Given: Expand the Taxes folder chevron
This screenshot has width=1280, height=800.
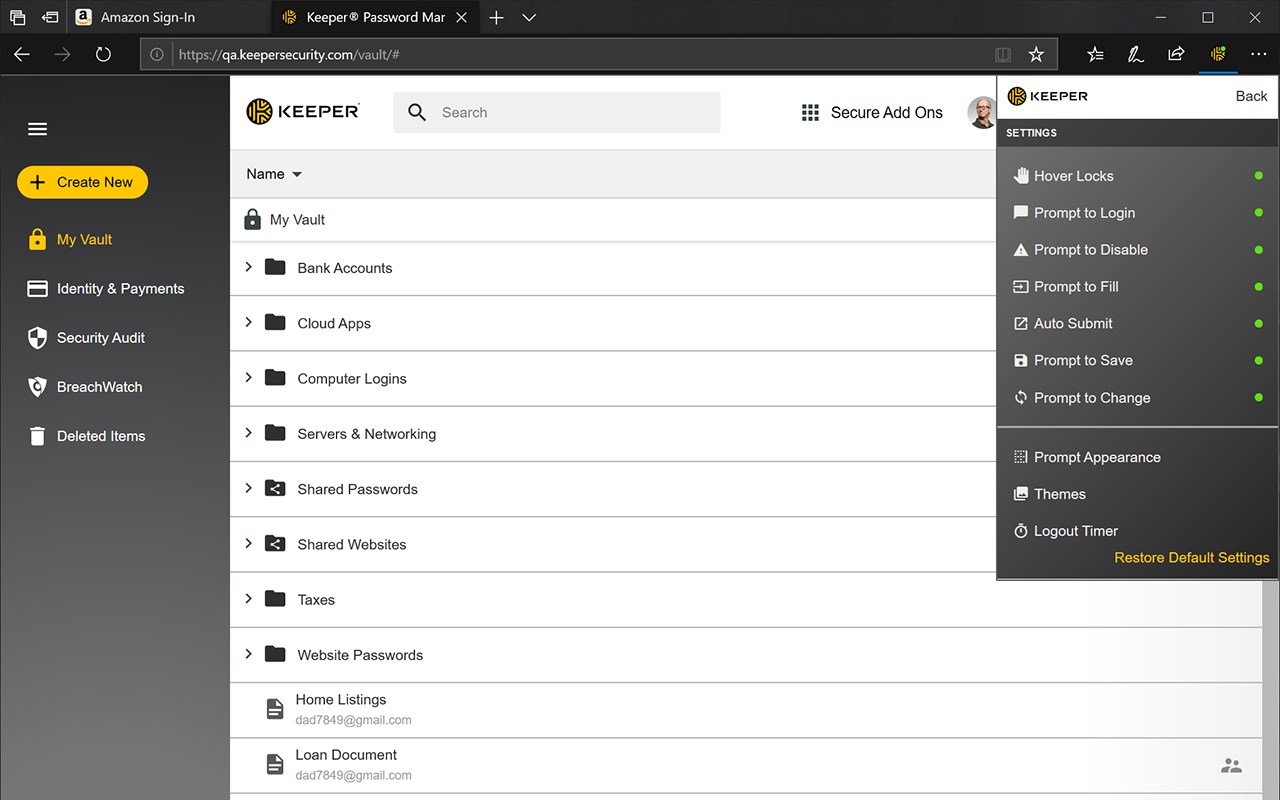Looking at the screenshot, I should point(249,599).
